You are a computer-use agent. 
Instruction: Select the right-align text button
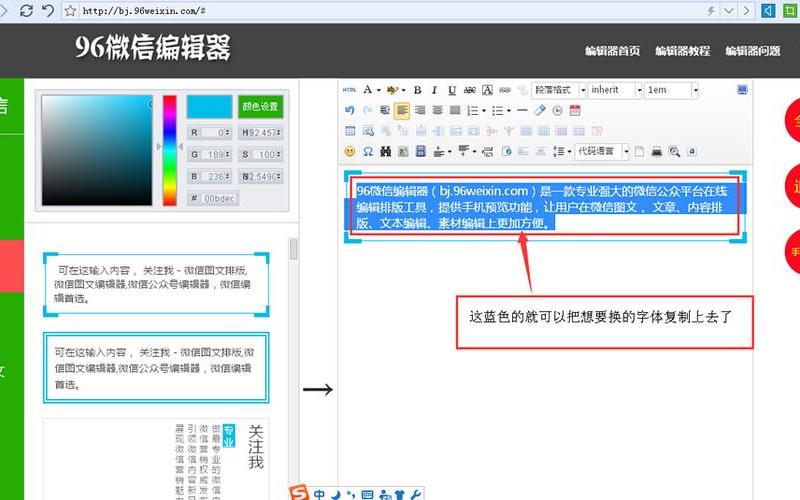point(420,110)
